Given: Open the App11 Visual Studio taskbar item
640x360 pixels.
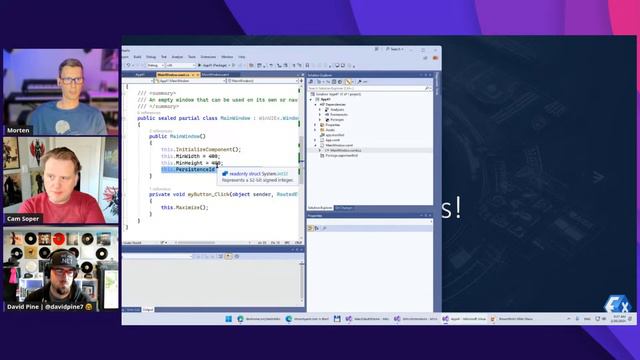Looking at the screenshot, I should coord(464,319).
